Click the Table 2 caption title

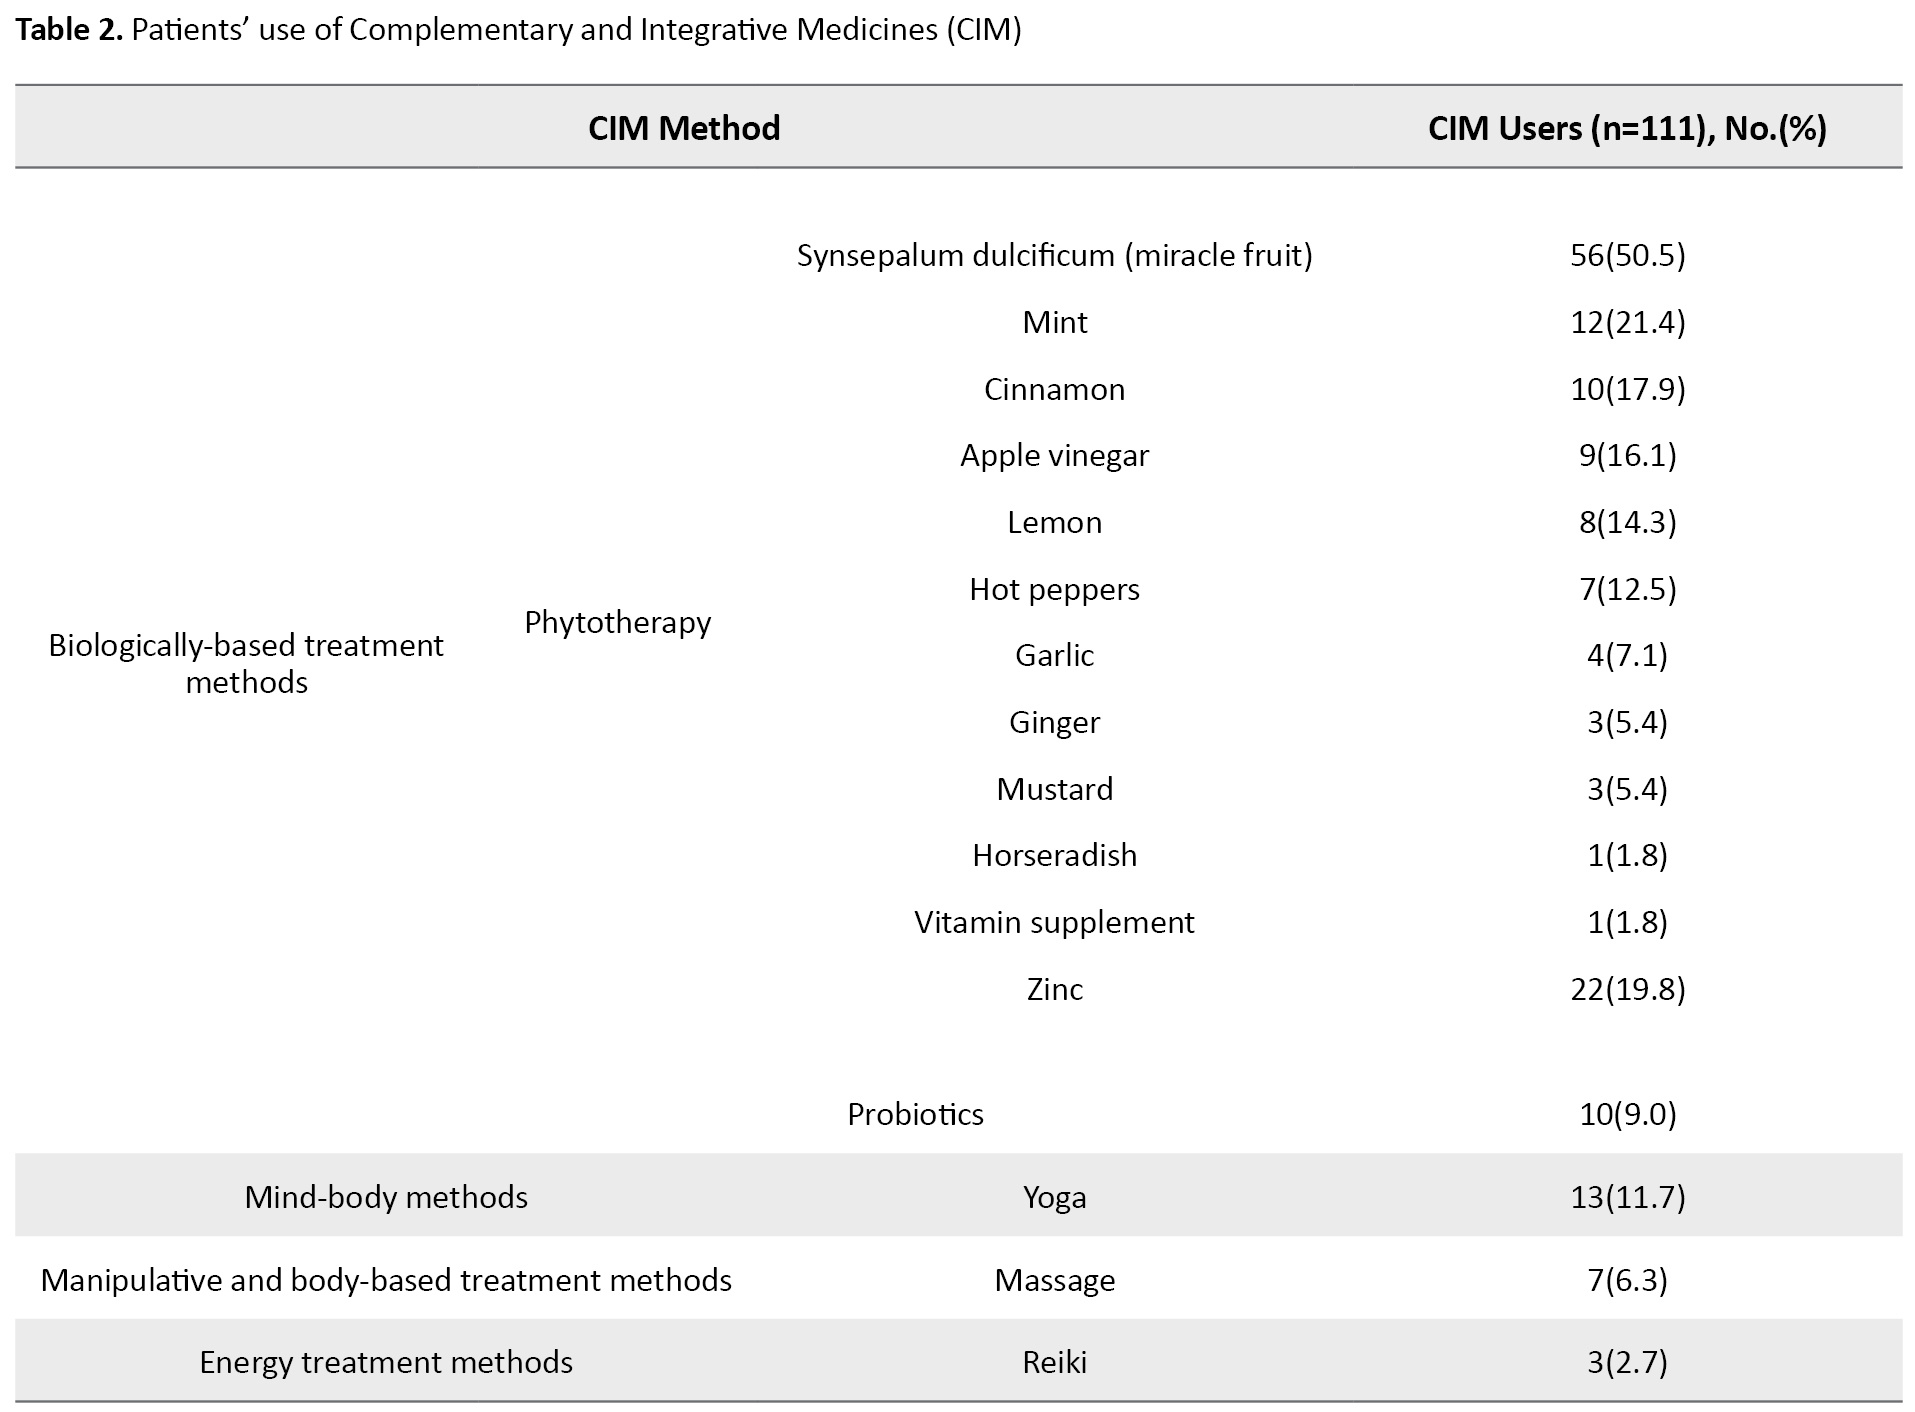pyautogui.click(x=518, y=30)
